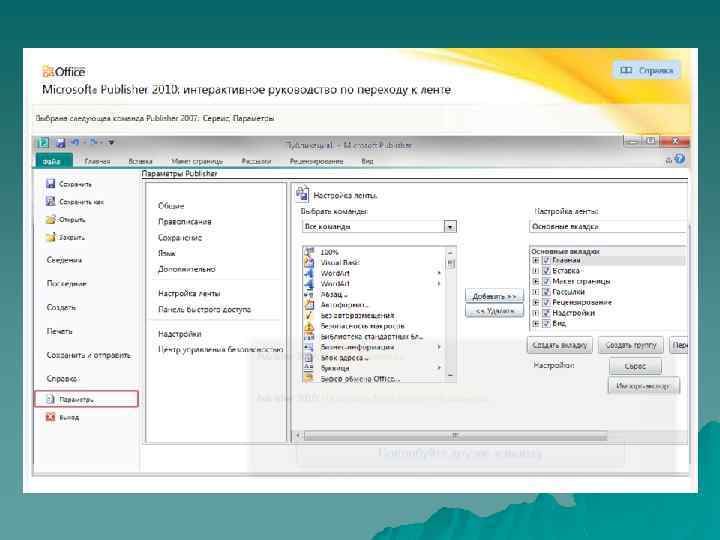Select the Бюро обмена Office icon
The width and height of the screenshot is (720, 540).
(309, 378)
